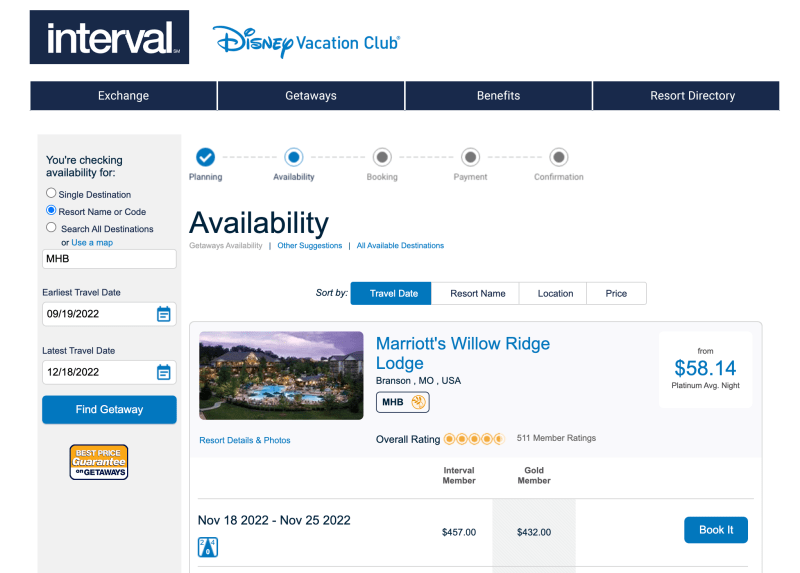Click the Availability step circle
The height and width of the screenshot is (573, 800).
[294, 157]
